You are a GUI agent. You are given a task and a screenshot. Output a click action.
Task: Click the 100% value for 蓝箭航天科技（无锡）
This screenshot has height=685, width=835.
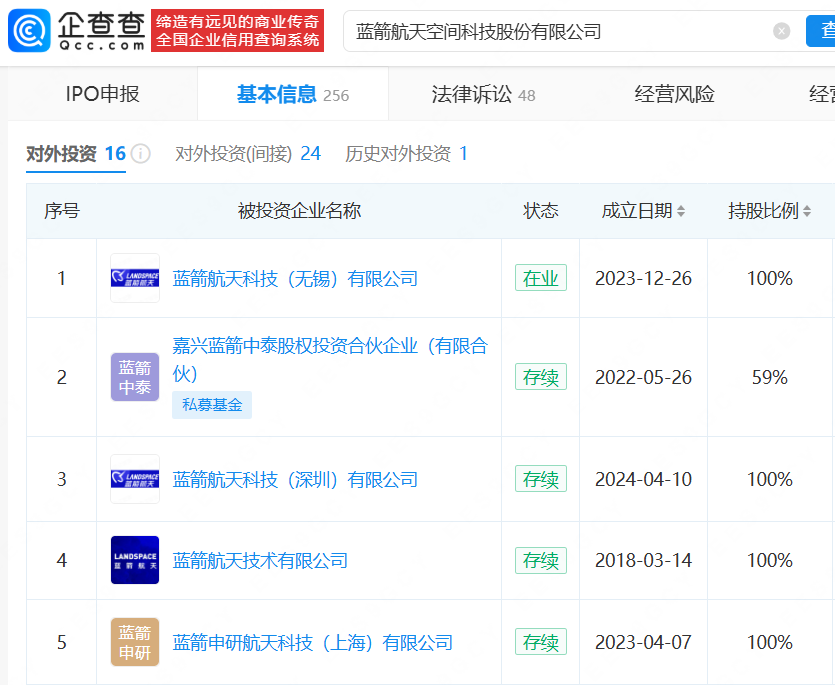point(769,278)
